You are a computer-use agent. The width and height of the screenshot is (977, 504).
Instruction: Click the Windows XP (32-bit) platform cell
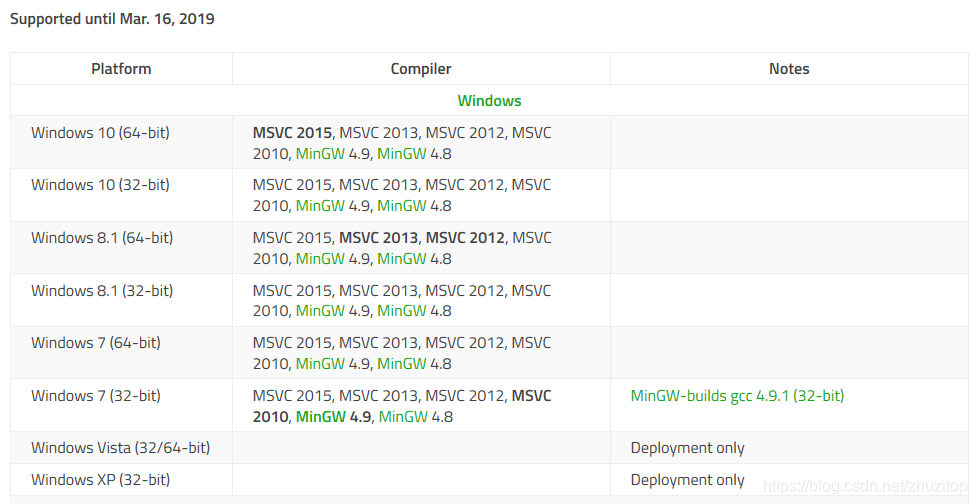pos(121,480)
